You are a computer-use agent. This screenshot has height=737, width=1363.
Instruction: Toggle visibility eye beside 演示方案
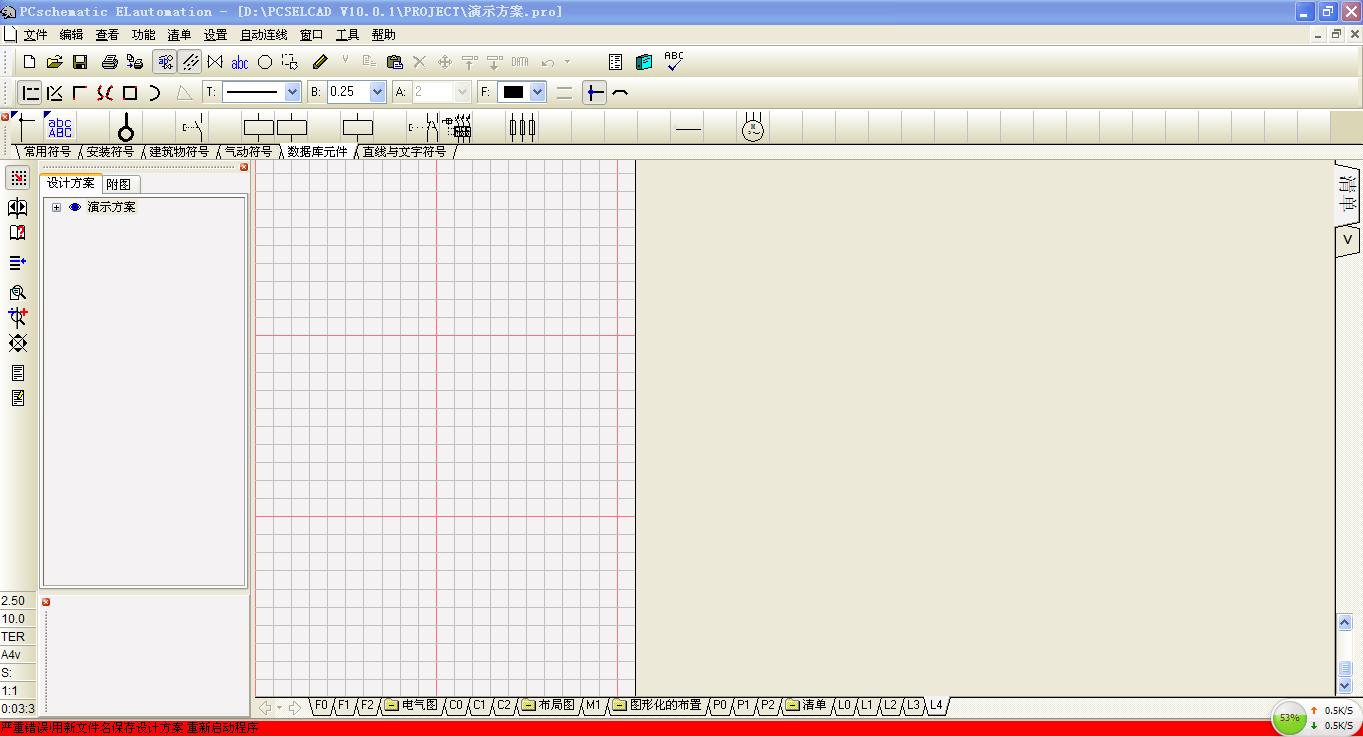[75, 207]
